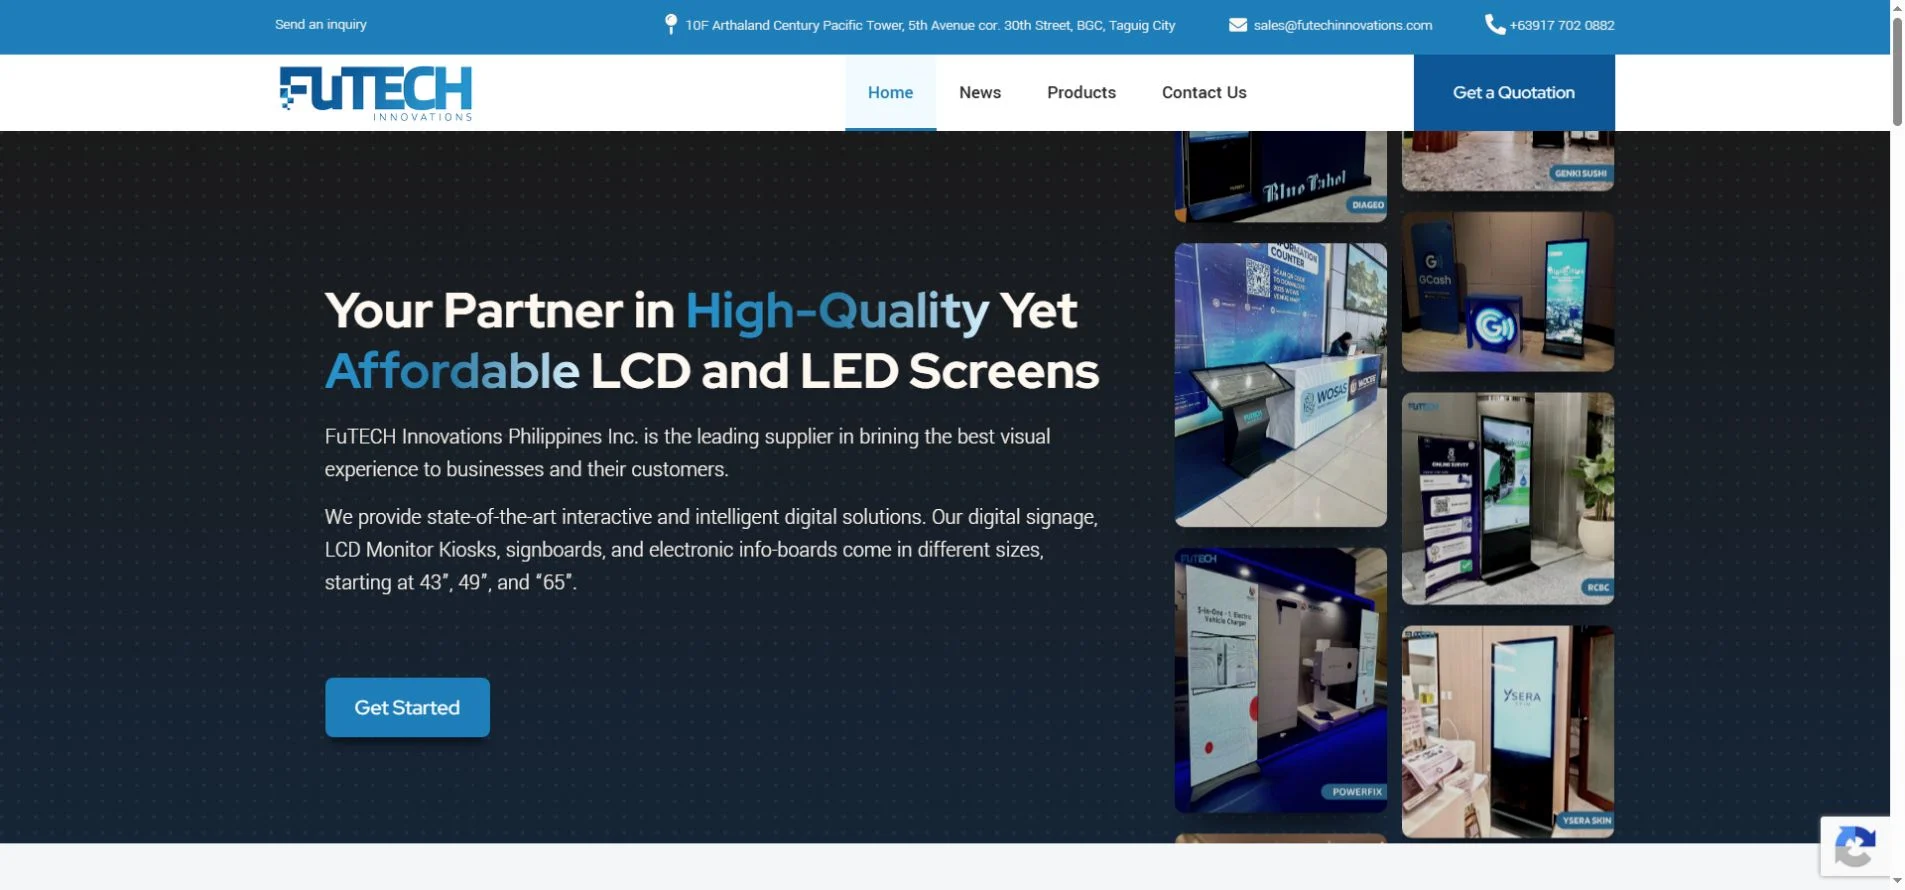Click the "High-Quality" heading text

(x=837, y=311)
